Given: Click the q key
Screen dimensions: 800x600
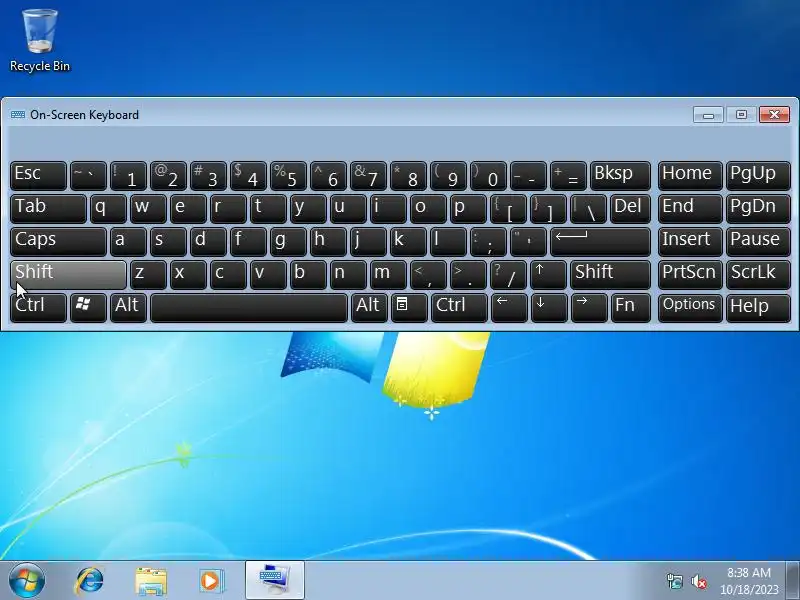Looking at the screenshot, I should (108, 209).
